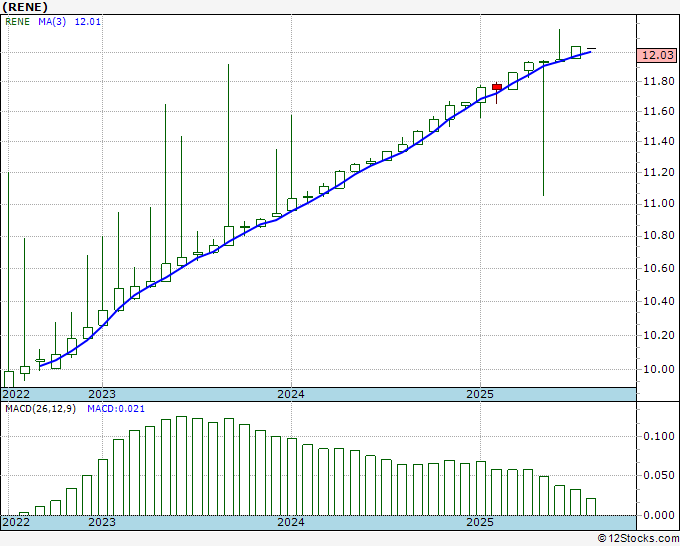Click the tallest MACD histogram bar in mid-2023
This screenshot has width=680, height=546.
click(x=182, y=466)
